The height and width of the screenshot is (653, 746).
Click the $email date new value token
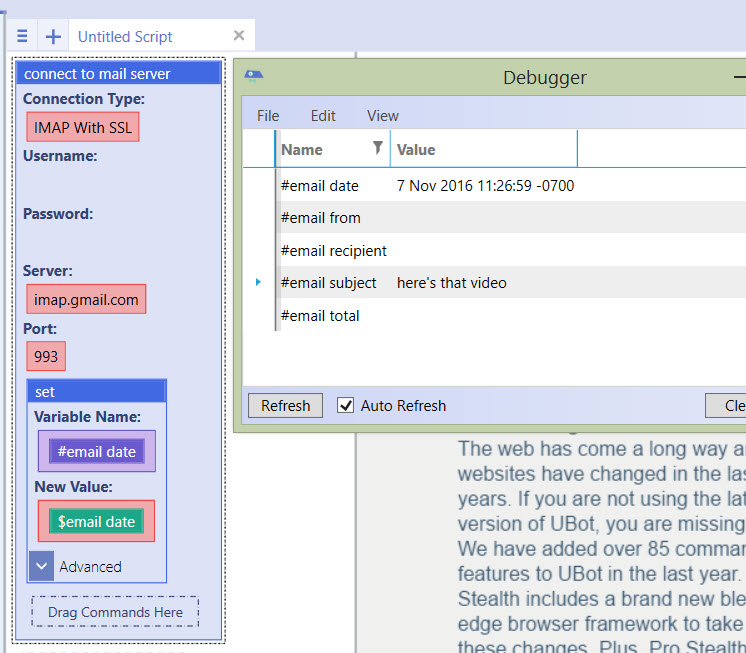click(x=96, y=521)
